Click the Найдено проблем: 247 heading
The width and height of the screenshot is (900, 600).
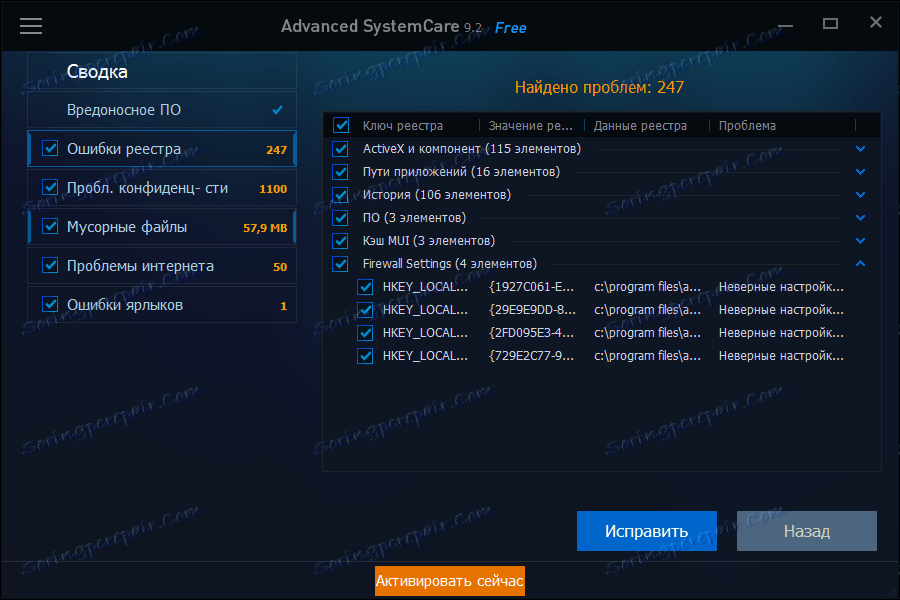[x=599, y=87]
